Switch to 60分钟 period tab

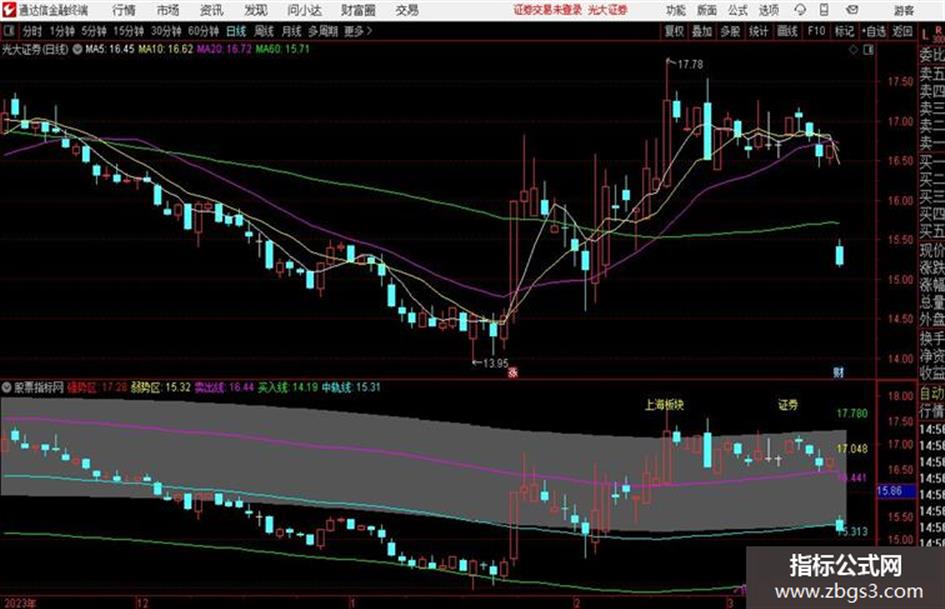coord(203,31)
